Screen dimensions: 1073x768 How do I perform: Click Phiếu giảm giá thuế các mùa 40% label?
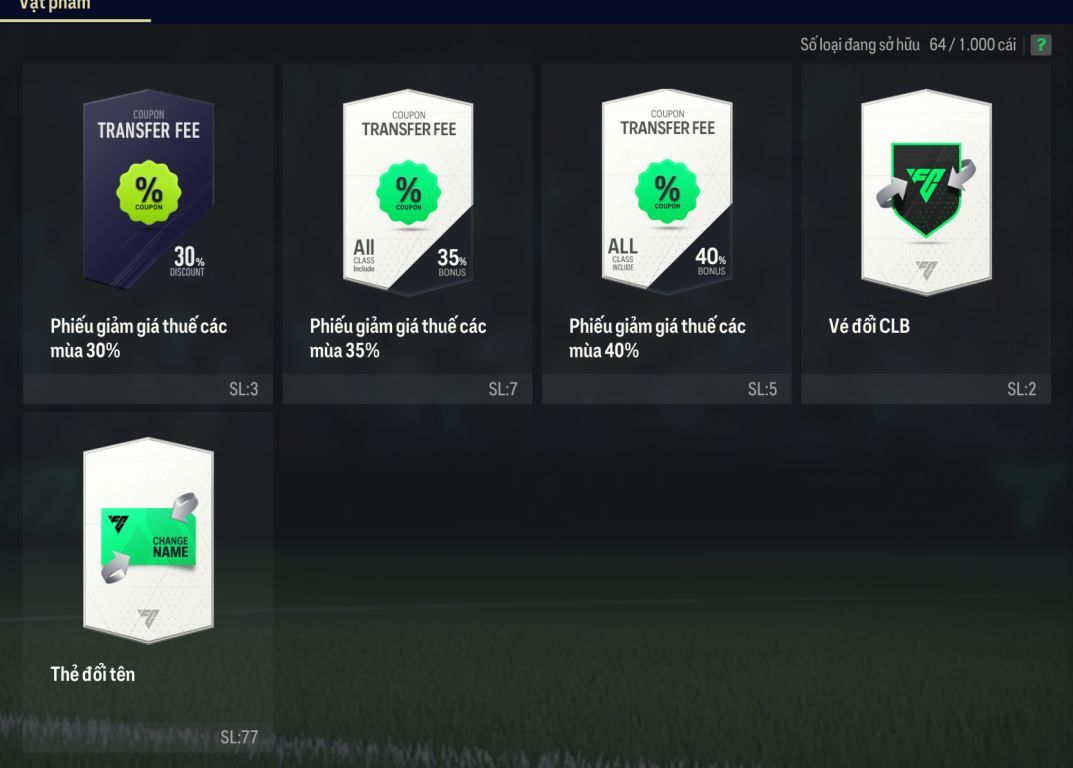[x=657, y=338]
